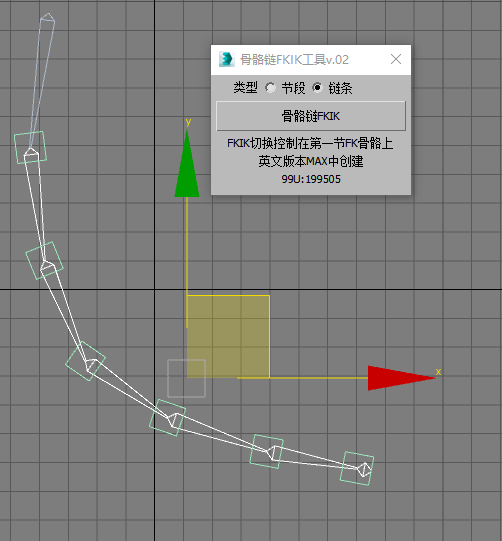Select the topmost green control box on chain
502x541 pixels.
coord(30,147)
